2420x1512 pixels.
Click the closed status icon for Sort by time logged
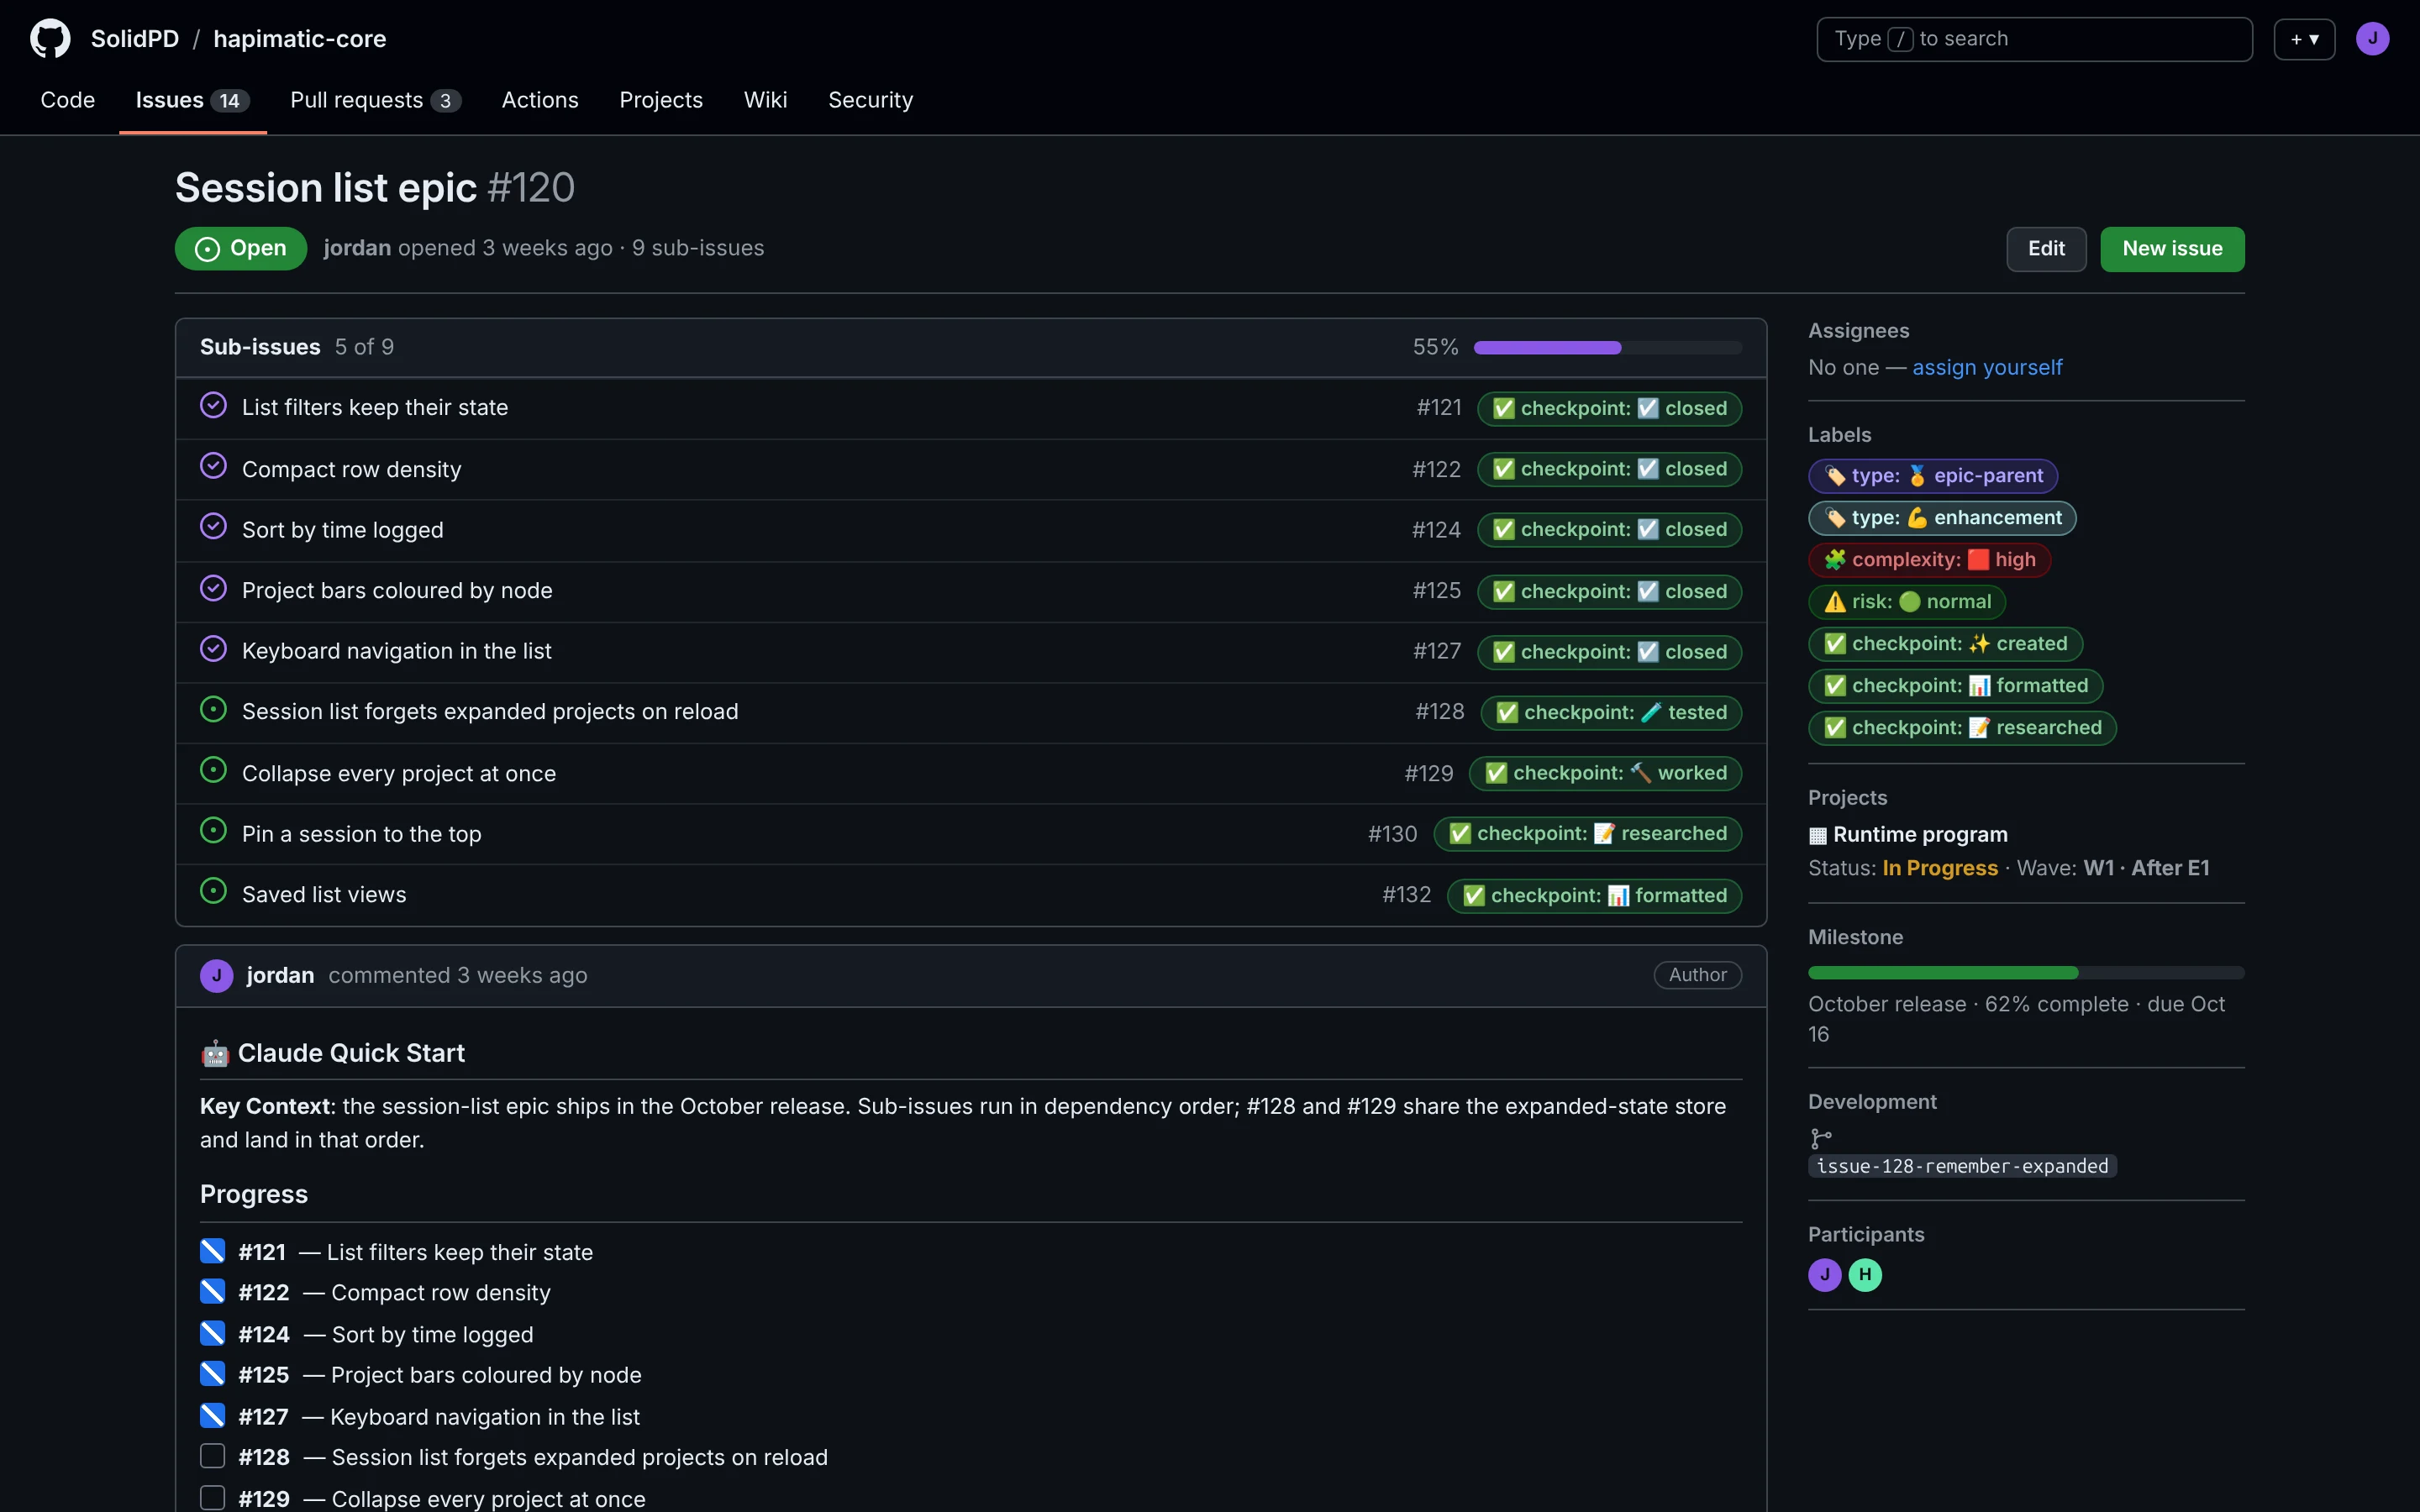(213, 527)
